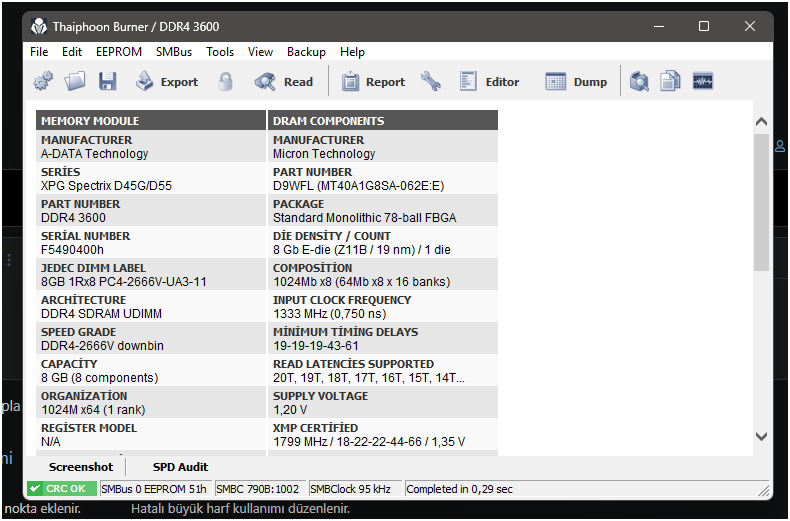Click the Dump toolbar button
Screen dimensions: 790x521
pos(576,82)
